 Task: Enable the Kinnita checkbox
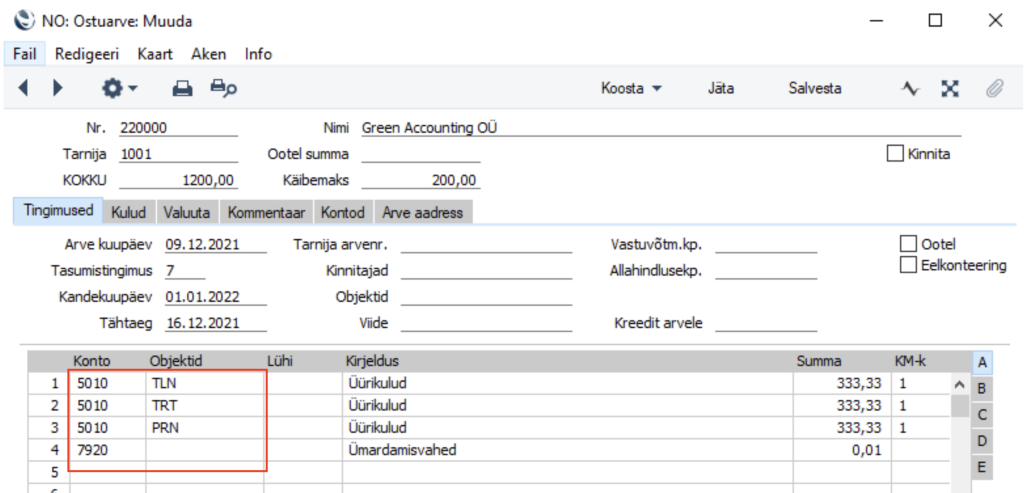896,154
